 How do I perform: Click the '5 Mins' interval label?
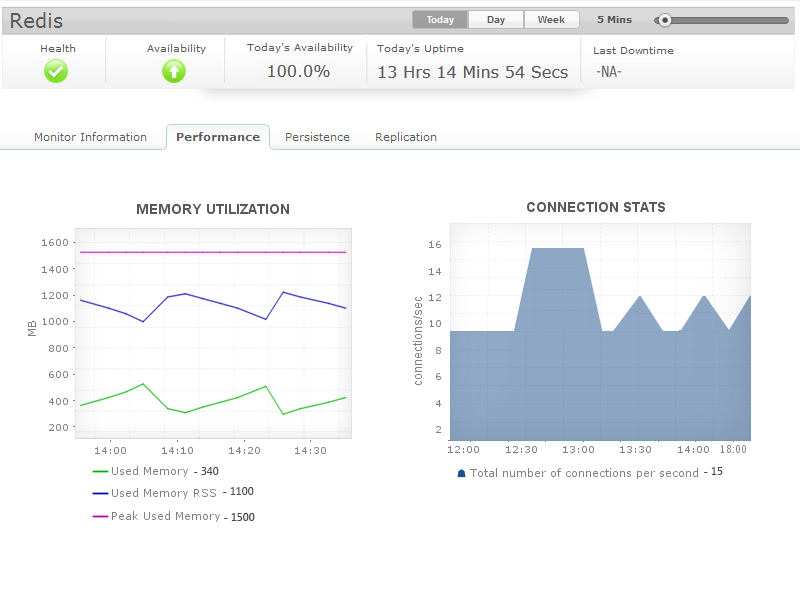pos(614,20)
